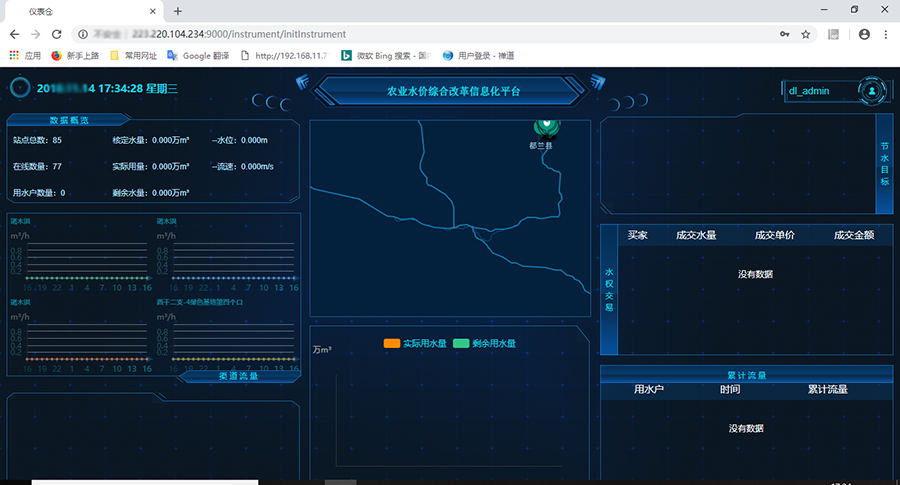
Task: Click the browser back arrow
Action: [x=14, y=34]
